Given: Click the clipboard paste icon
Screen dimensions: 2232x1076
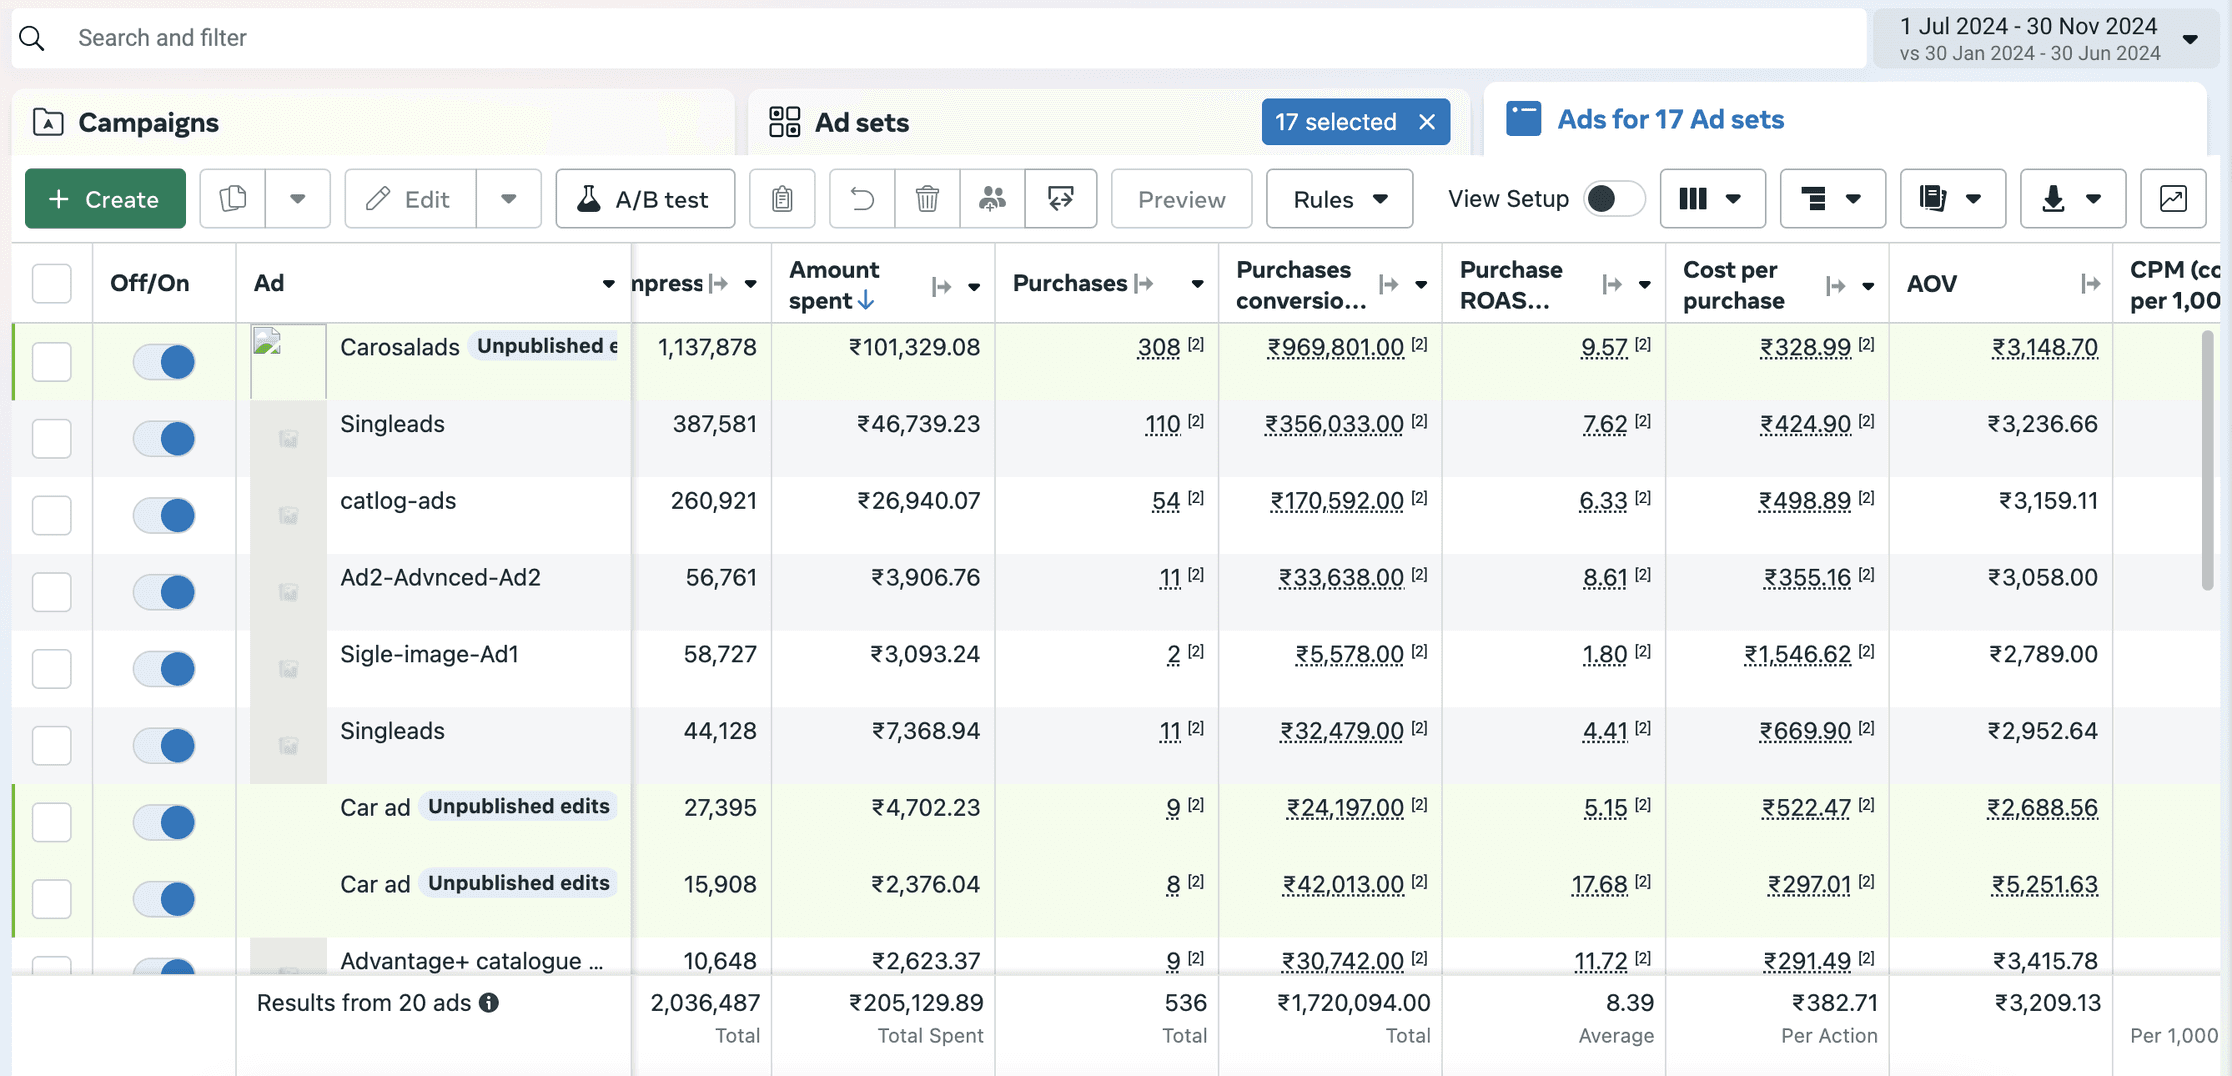Looking at the screenshot, I should coord(782,199).
